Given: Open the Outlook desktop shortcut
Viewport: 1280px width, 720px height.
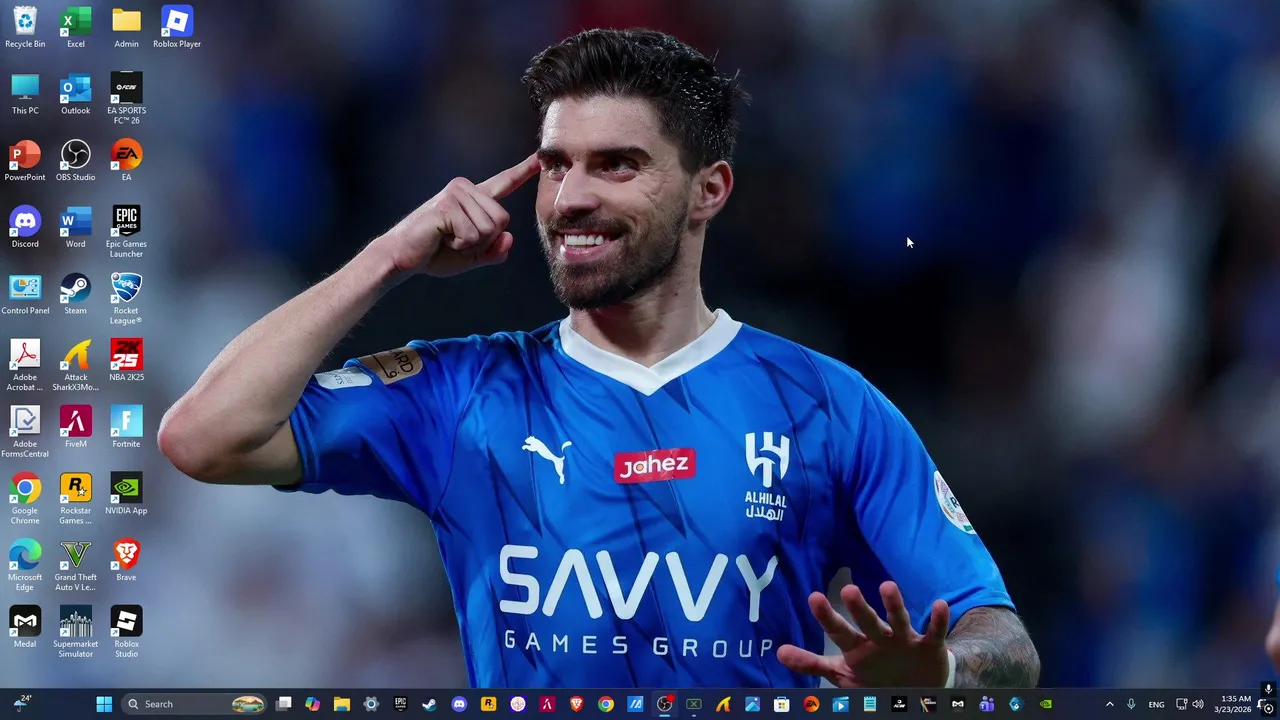Looking at the screenshot, I should [76, 94].
